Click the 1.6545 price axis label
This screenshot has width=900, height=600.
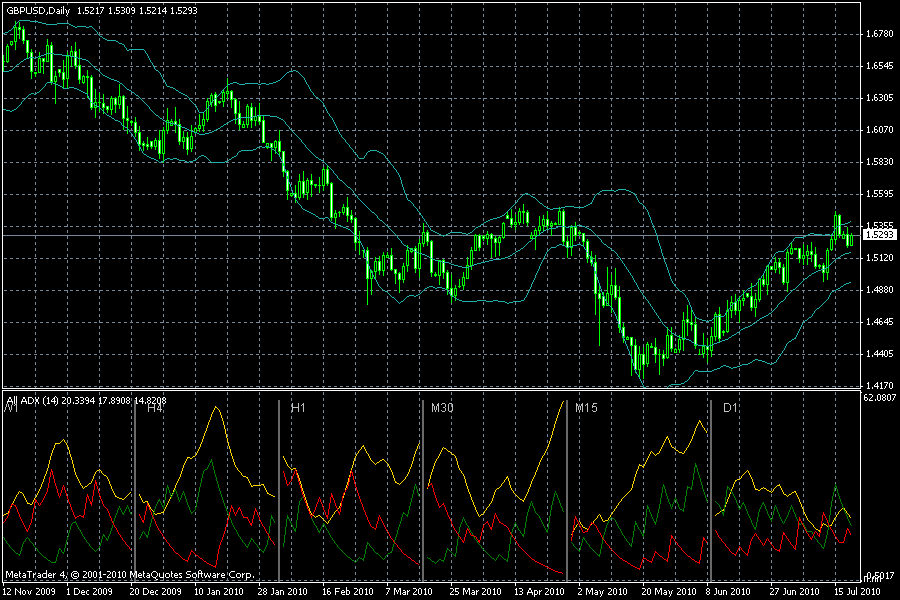coord(880,66)
